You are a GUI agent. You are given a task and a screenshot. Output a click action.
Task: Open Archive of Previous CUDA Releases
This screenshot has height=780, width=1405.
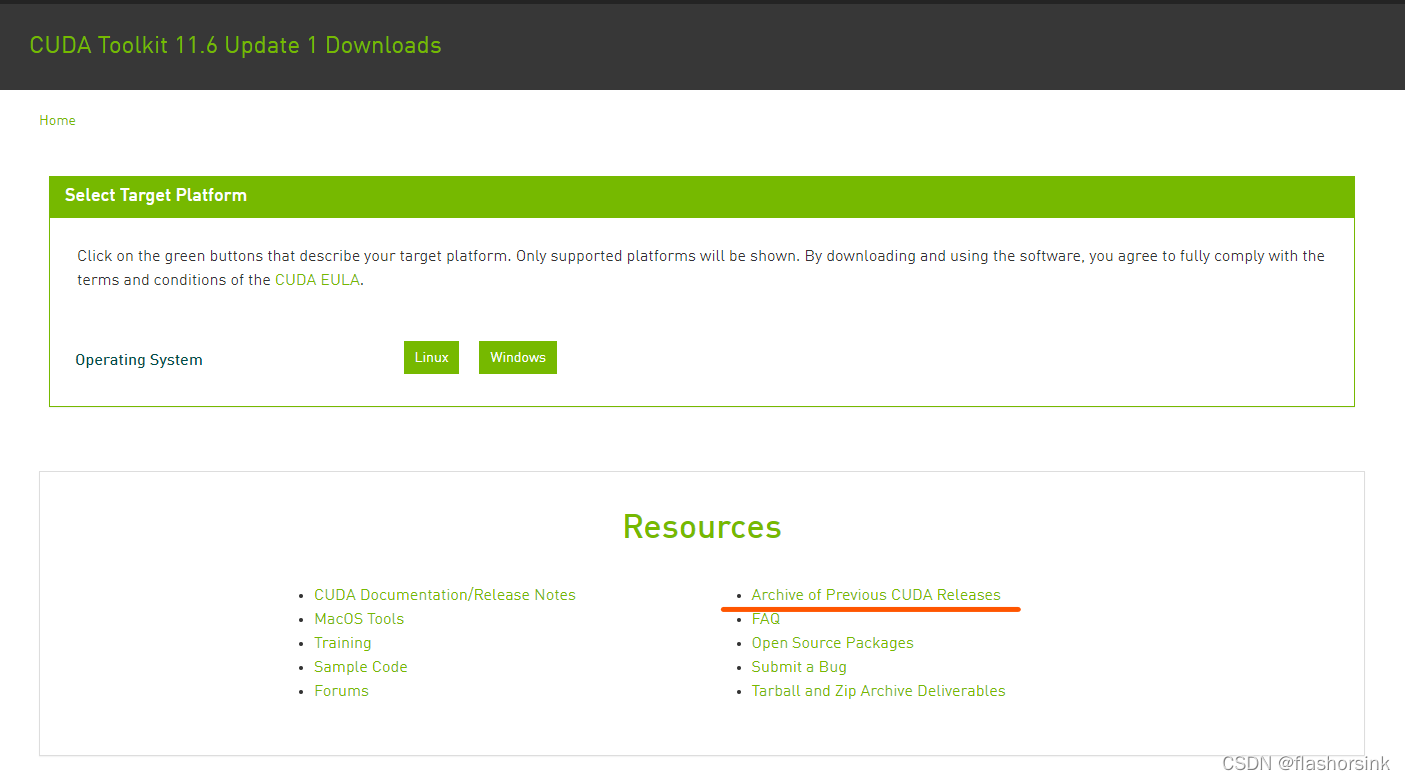point(876,594)
